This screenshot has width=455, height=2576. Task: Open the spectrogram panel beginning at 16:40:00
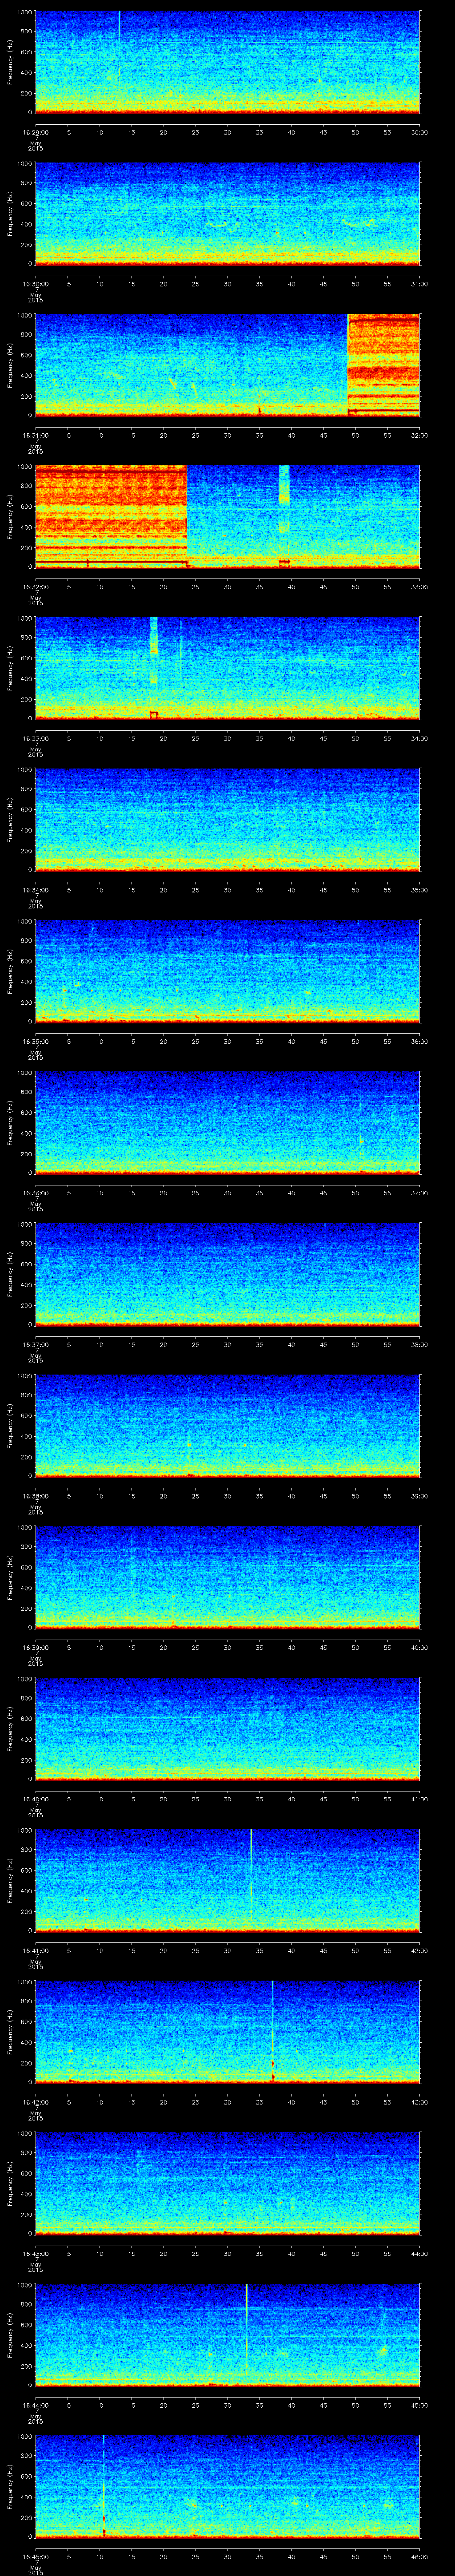[227, 1729]
